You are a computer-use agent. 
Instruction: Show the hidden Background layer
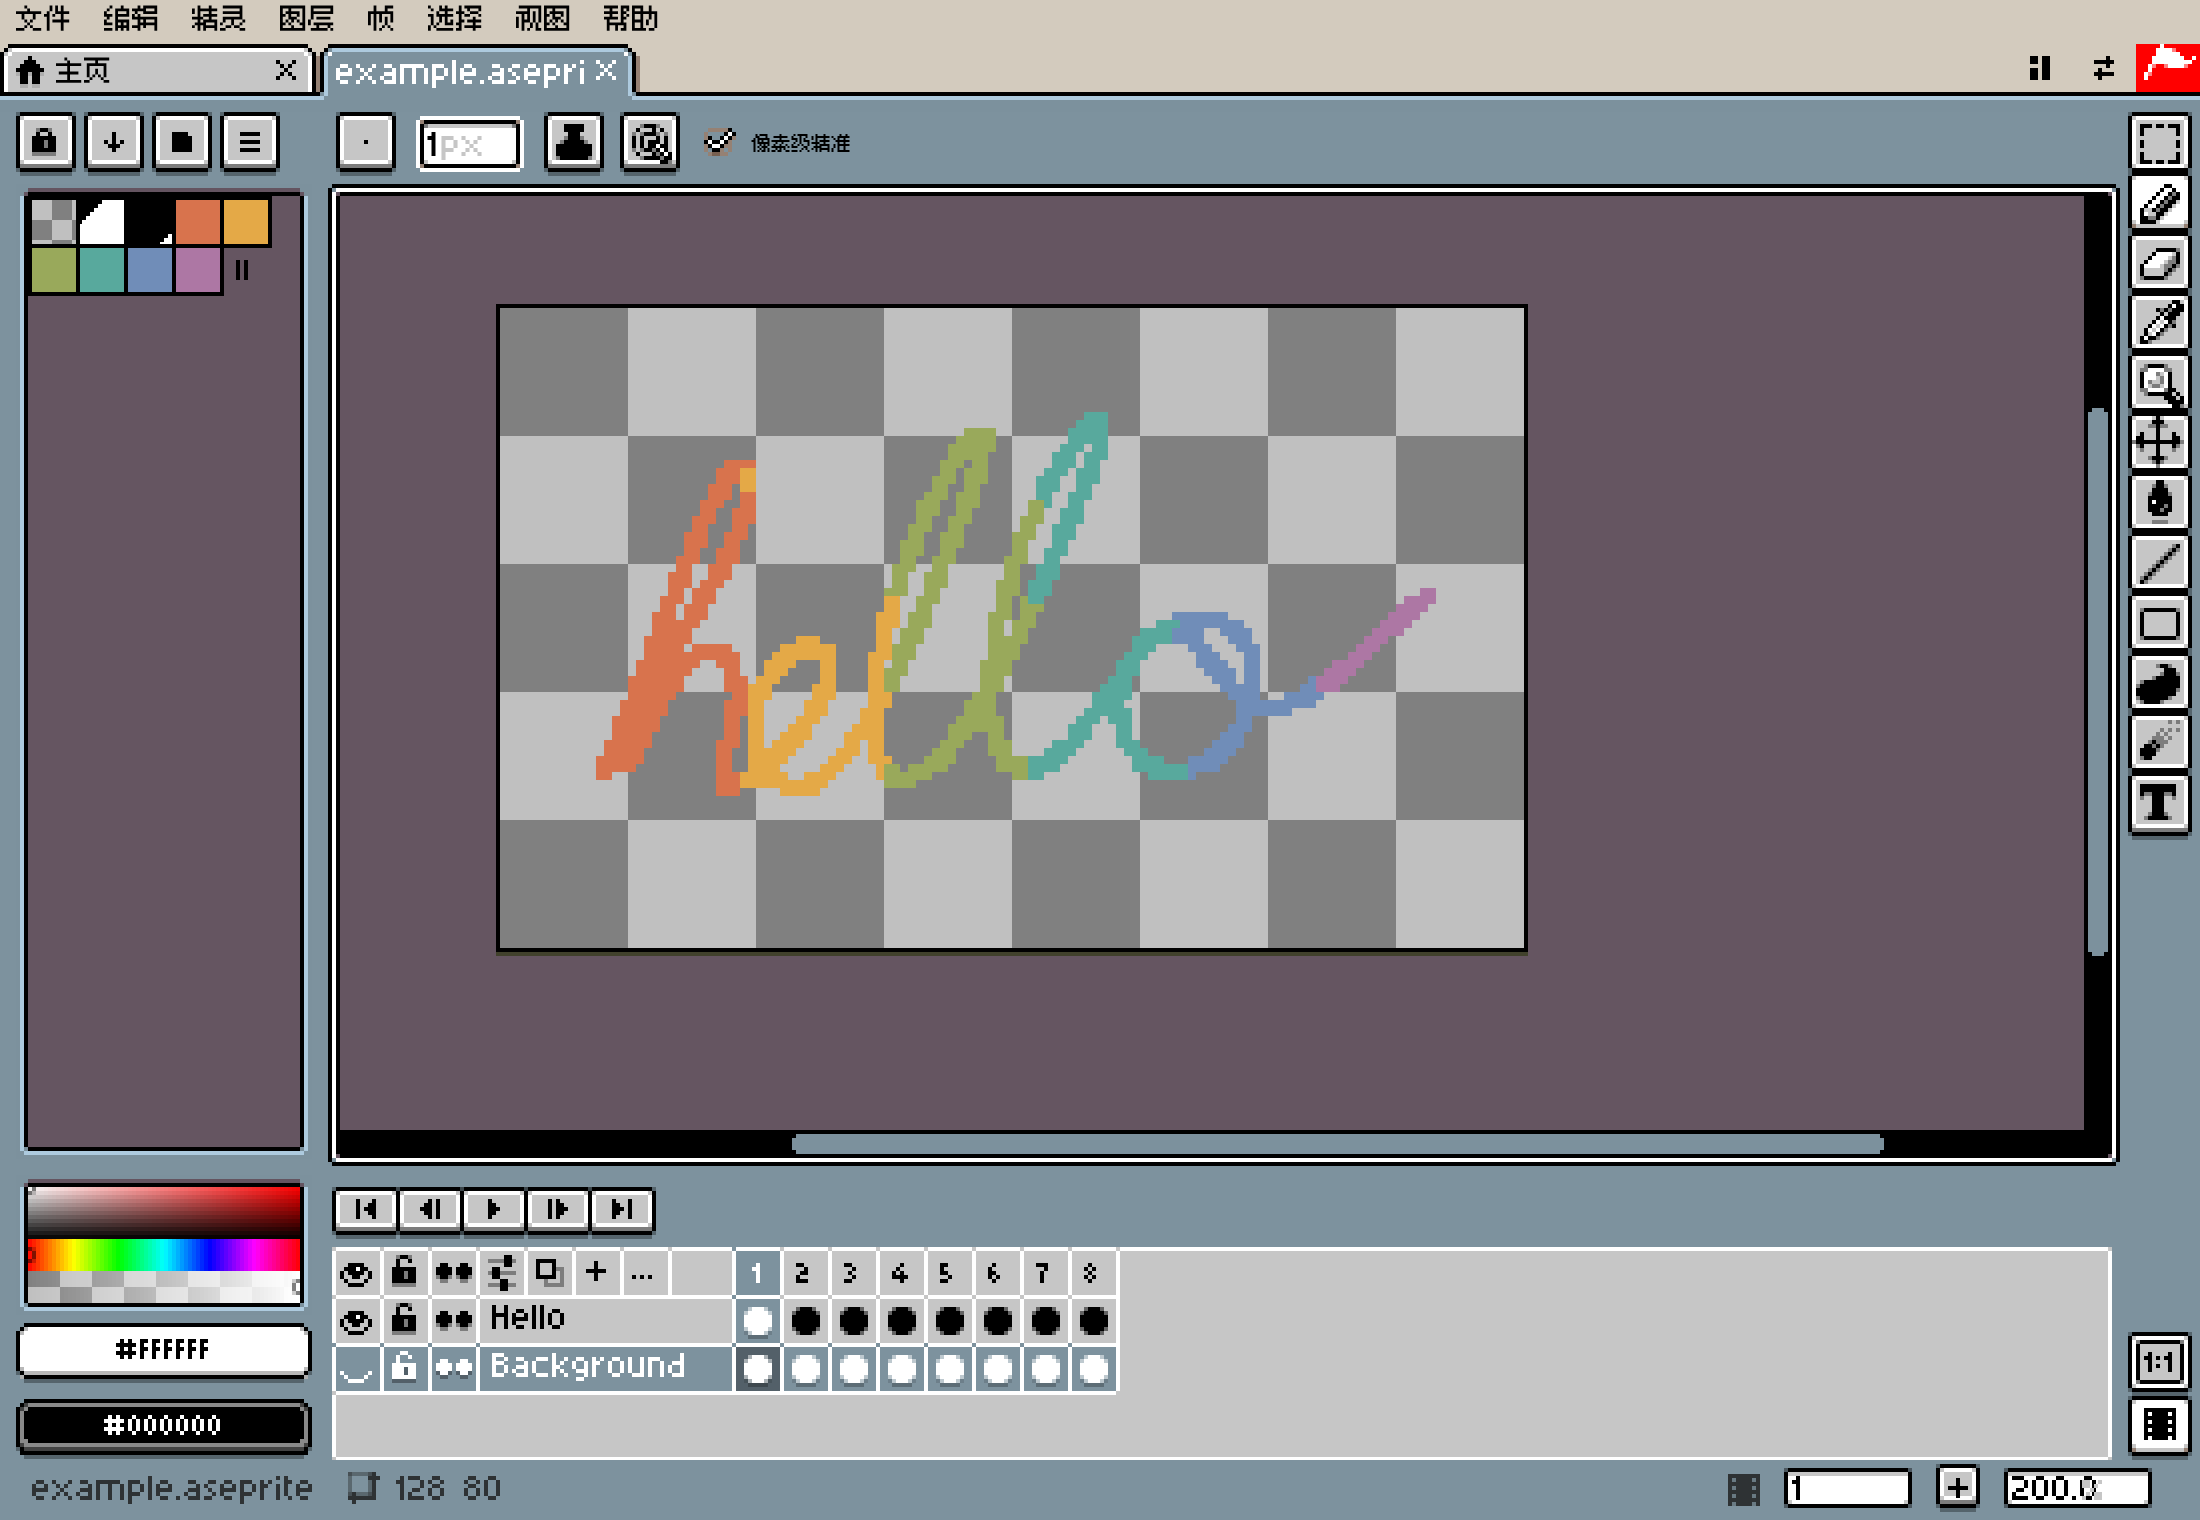point(356,1367)
